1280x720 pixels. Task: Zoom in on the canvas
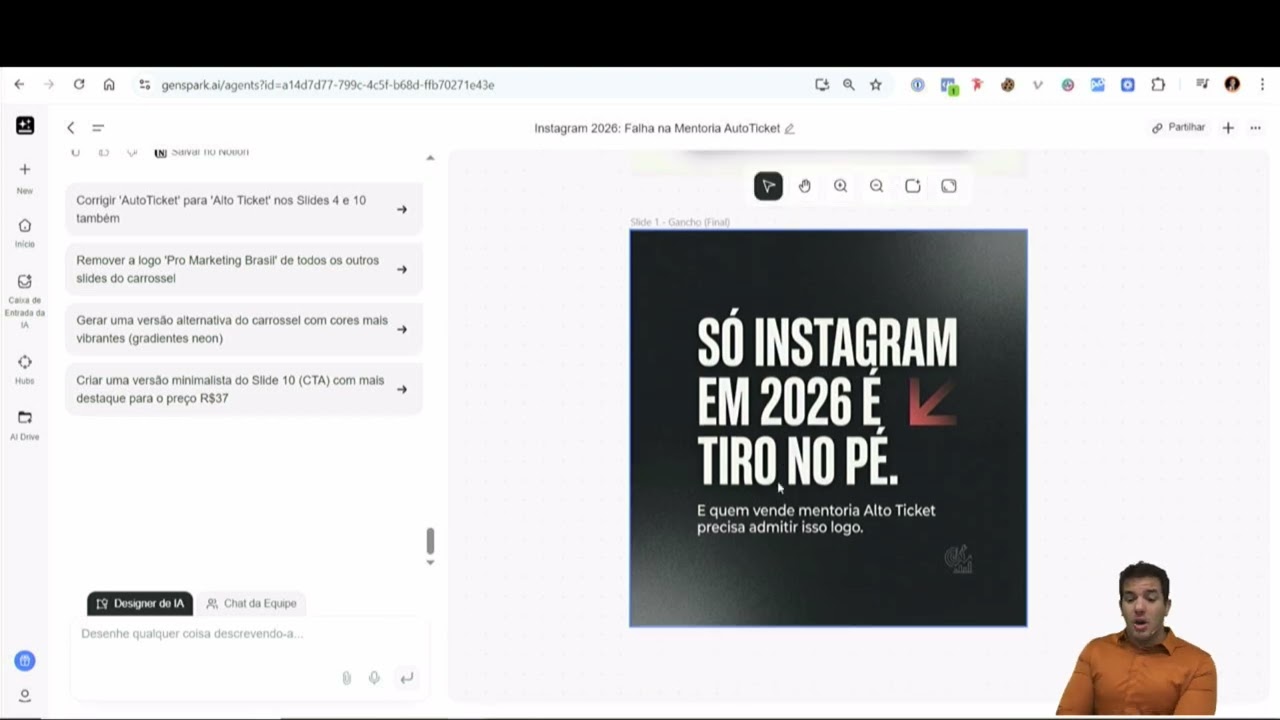pos(841,186)
